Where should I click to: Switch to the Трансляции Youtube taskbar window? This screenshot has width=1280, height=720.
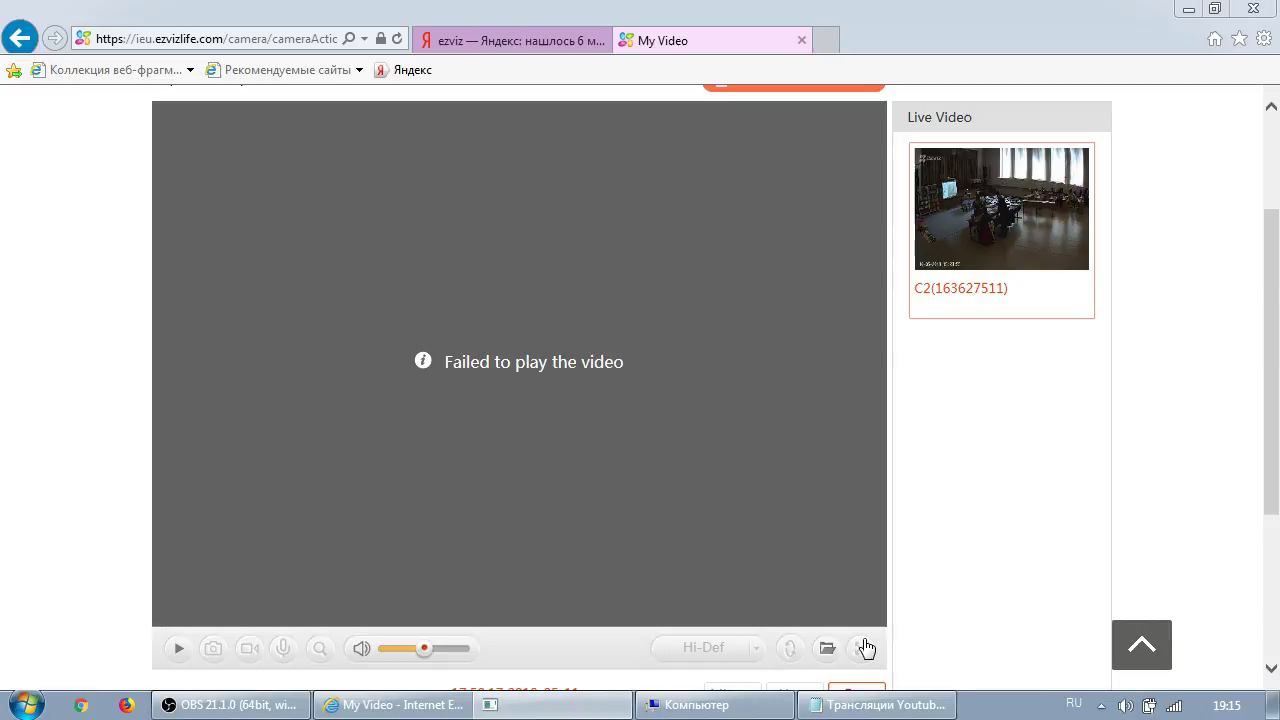coord(877,705)
